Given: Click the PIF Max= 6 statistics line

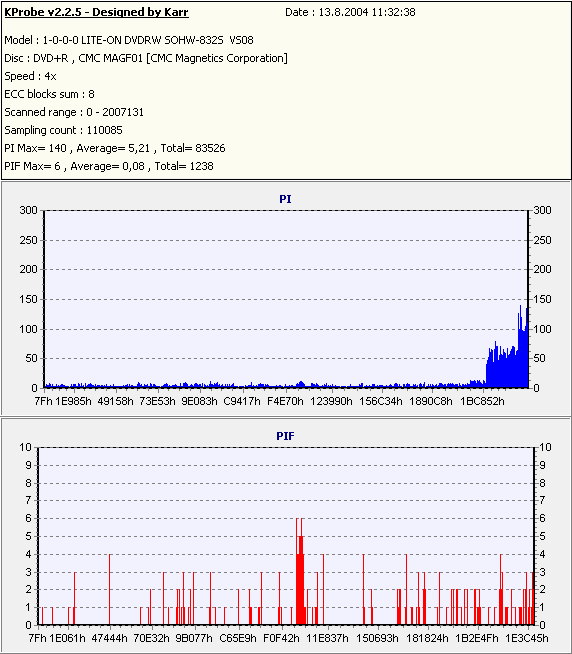Looking at the screenshot, I should [109, 166].
